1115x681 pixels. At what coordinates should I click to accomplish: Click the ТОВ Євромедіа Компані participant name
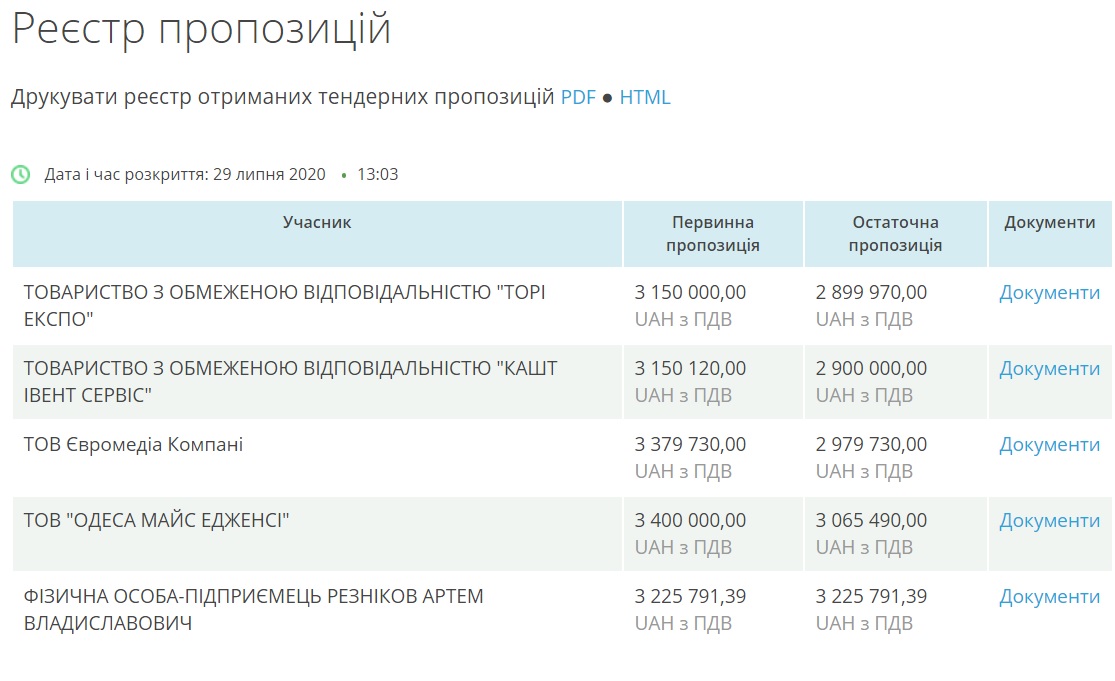(x=133, y=444)
